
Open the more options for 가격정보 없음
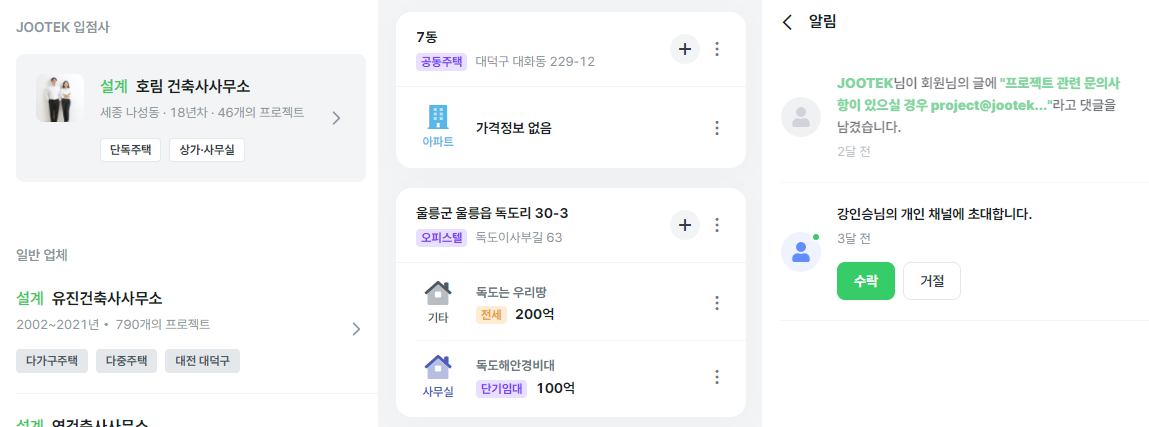pos(717,128)
